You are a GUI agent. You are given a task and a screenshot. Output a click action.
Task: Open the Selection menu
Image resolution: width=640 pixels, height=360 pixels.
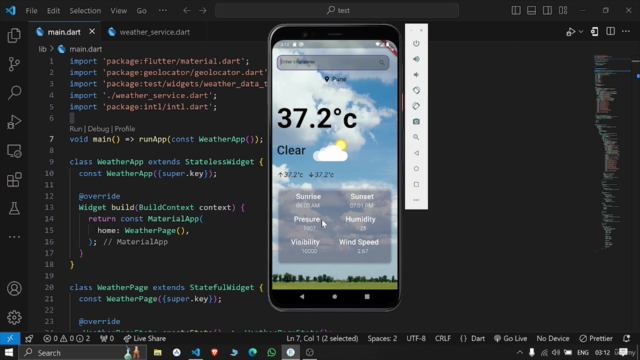click(85, 11)
